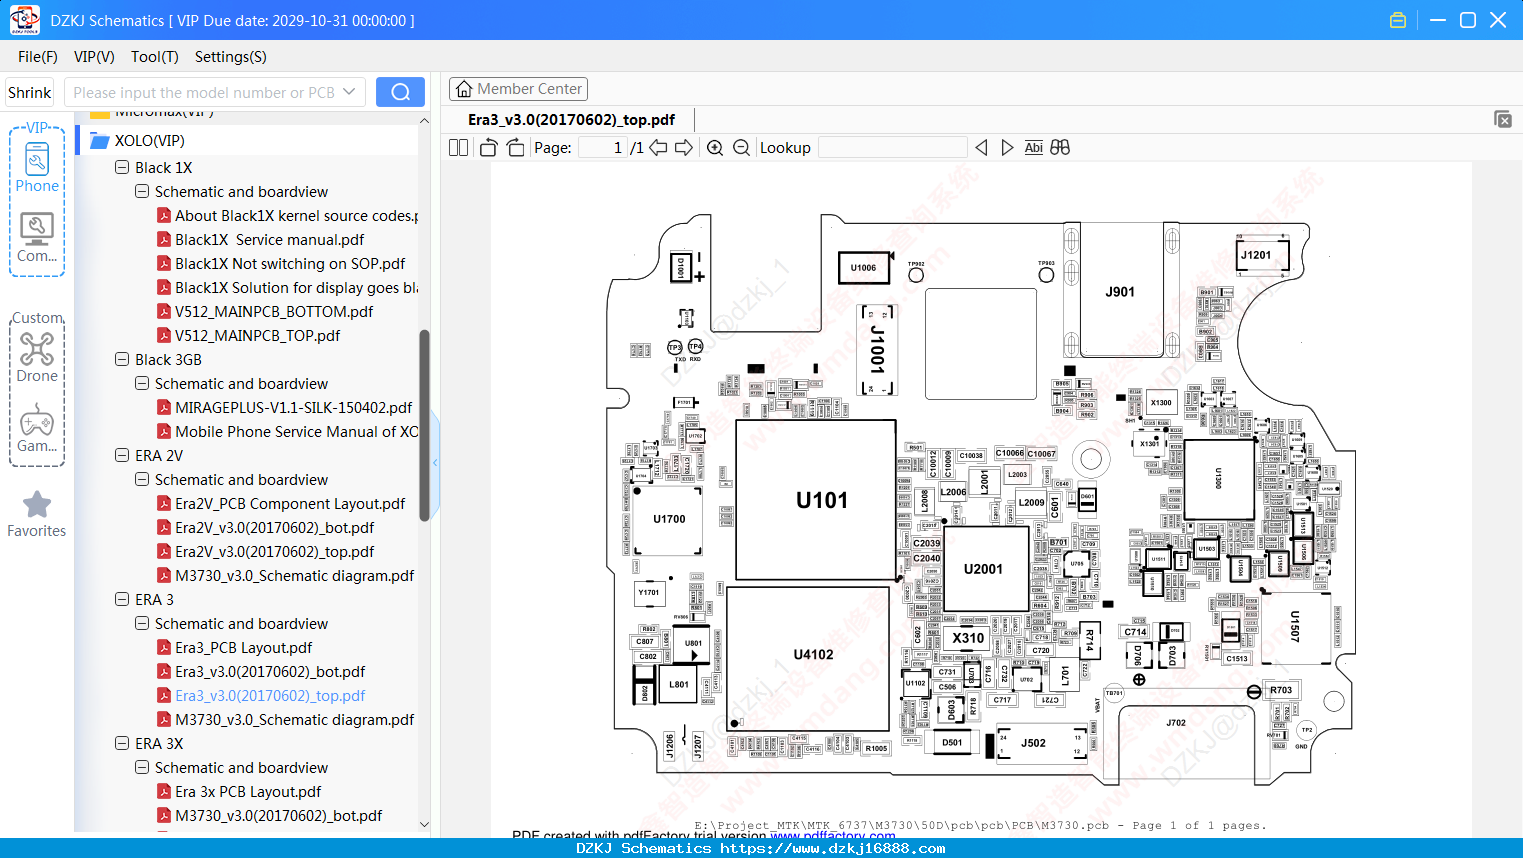1523x858 pixels.
Task: Open the Member Center
Action: point(518,89)
